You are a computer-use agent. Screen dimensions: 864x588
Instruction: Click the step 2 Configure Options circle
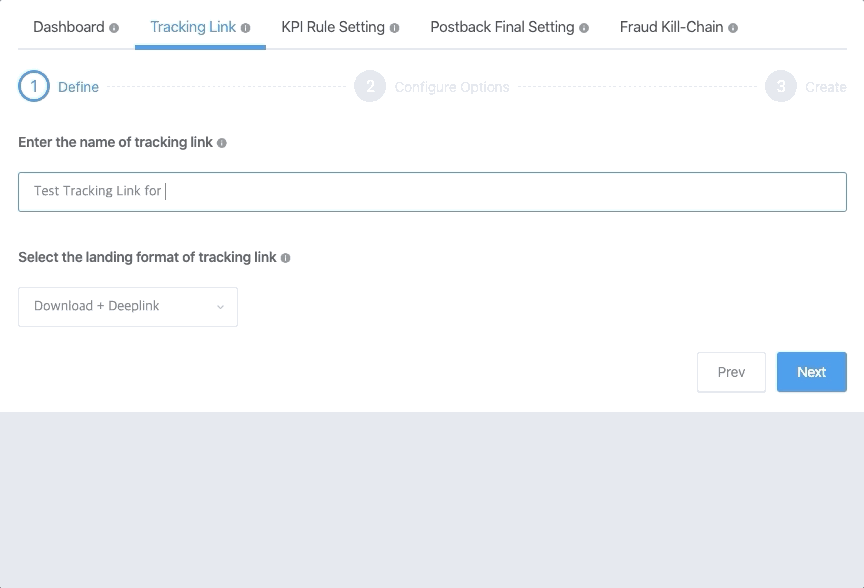click(369, 87)
